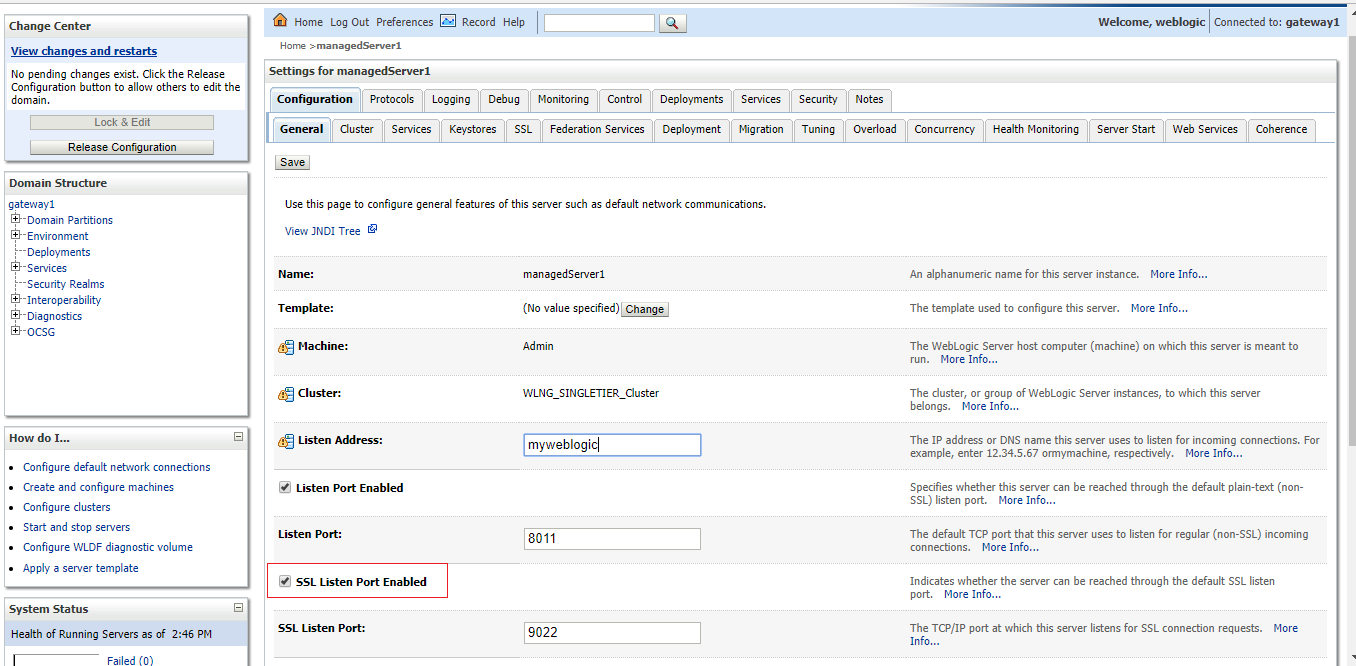
Task: Click the Save button
Action: pyautogui.click(x=292, y=162)
